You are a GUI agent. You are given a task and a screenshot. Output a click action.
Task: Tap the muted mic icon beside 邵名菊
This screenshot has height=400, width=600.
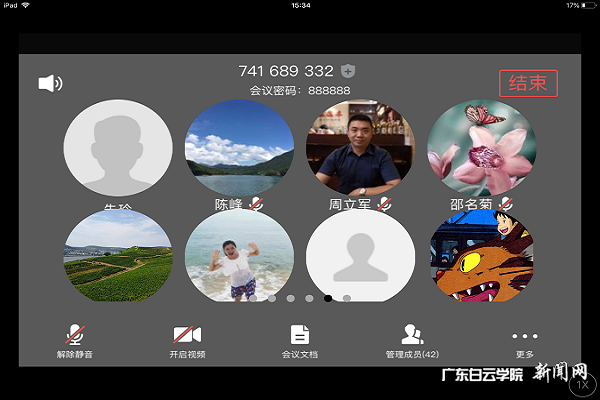point(506,204)
